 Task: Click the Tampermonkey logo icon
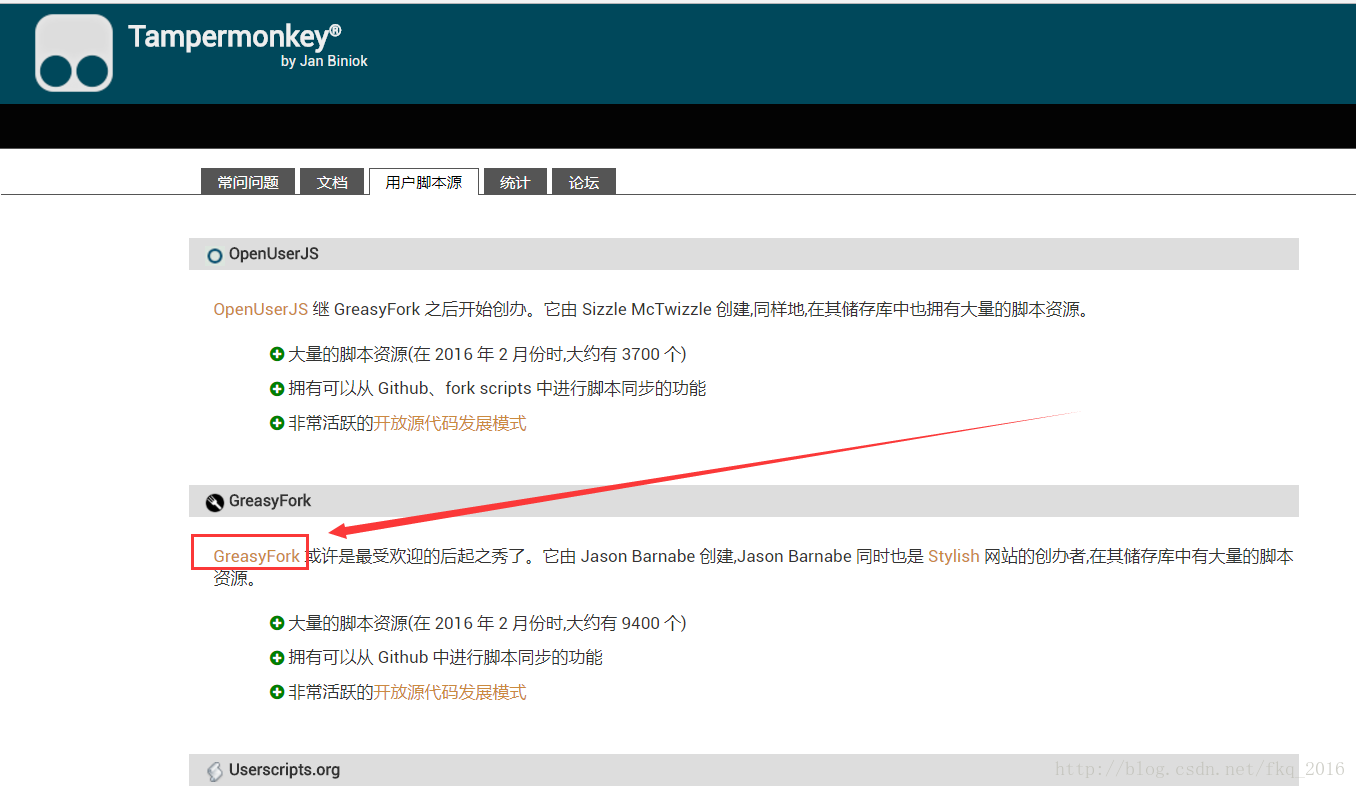(74, 53)
